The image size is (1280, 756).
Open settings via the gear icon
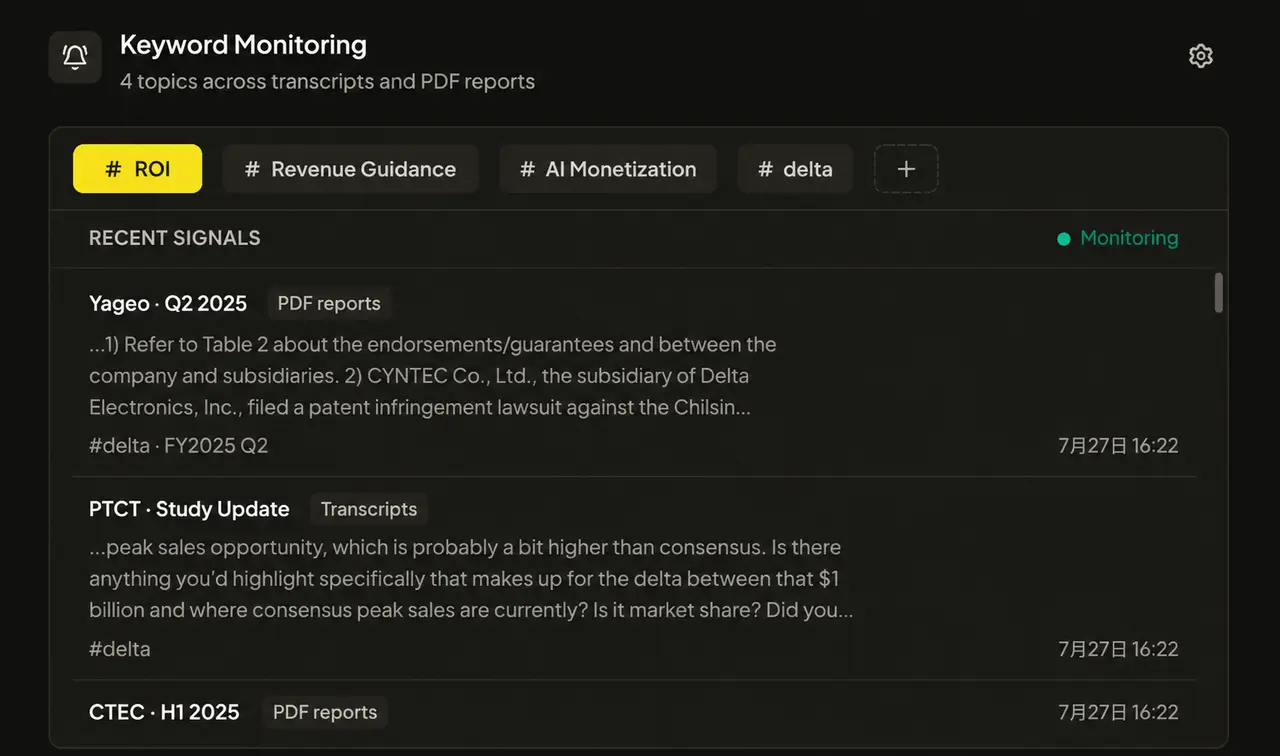point(1201,56)
